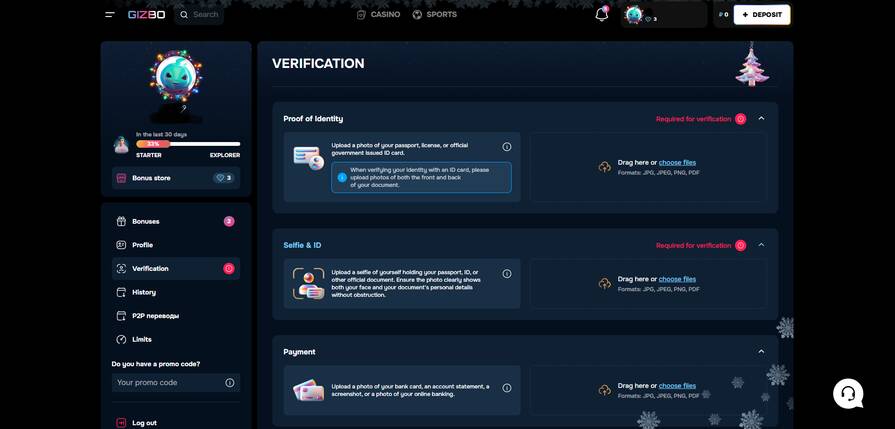Open Bonuses in the sidebar

(146, 221)
